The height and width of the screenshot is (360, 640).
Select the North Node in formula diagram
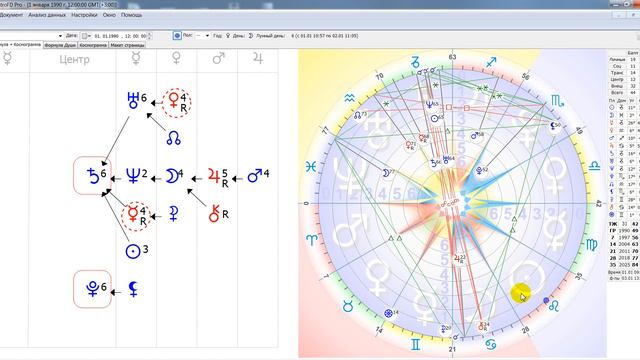pyautogui.click(x=173, y=138)
